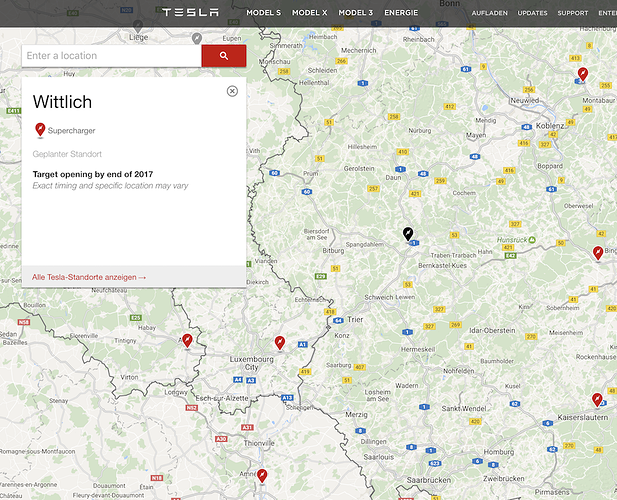
Task: Click the Bitburg town label
Action: (x=333, y=251)
